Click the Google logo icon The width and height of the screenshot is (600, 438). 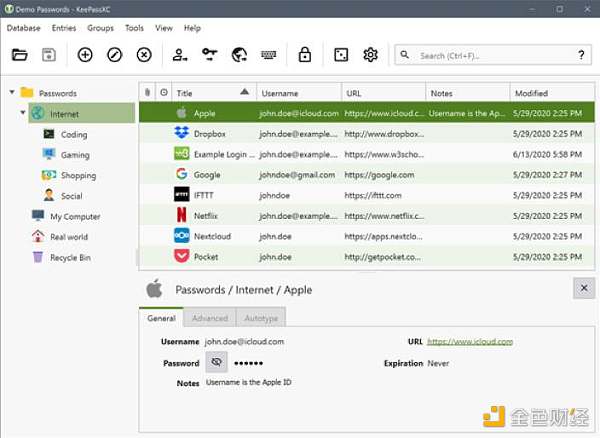(182, 174)
